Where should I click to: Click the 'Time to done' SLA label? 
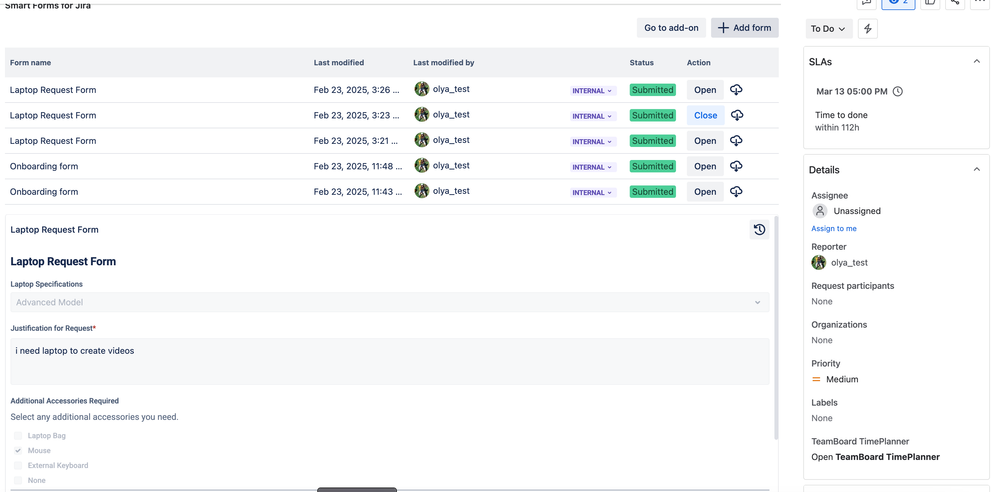[841, 115]
